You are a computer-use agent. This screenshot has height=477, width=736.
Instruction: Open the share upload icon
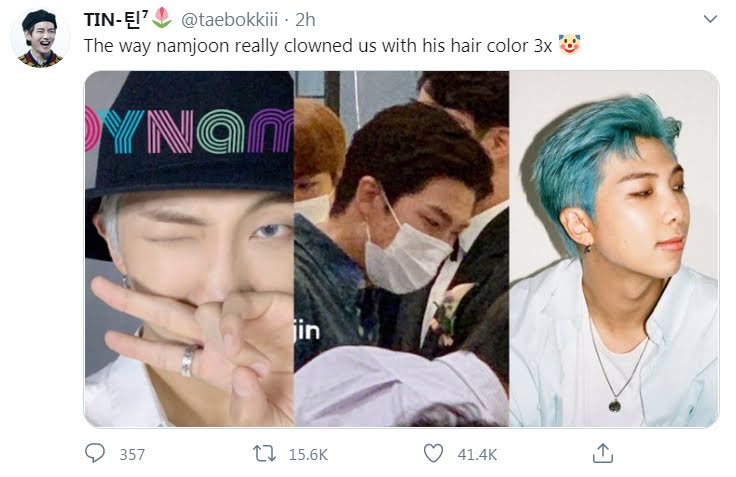tap(603, 453)
